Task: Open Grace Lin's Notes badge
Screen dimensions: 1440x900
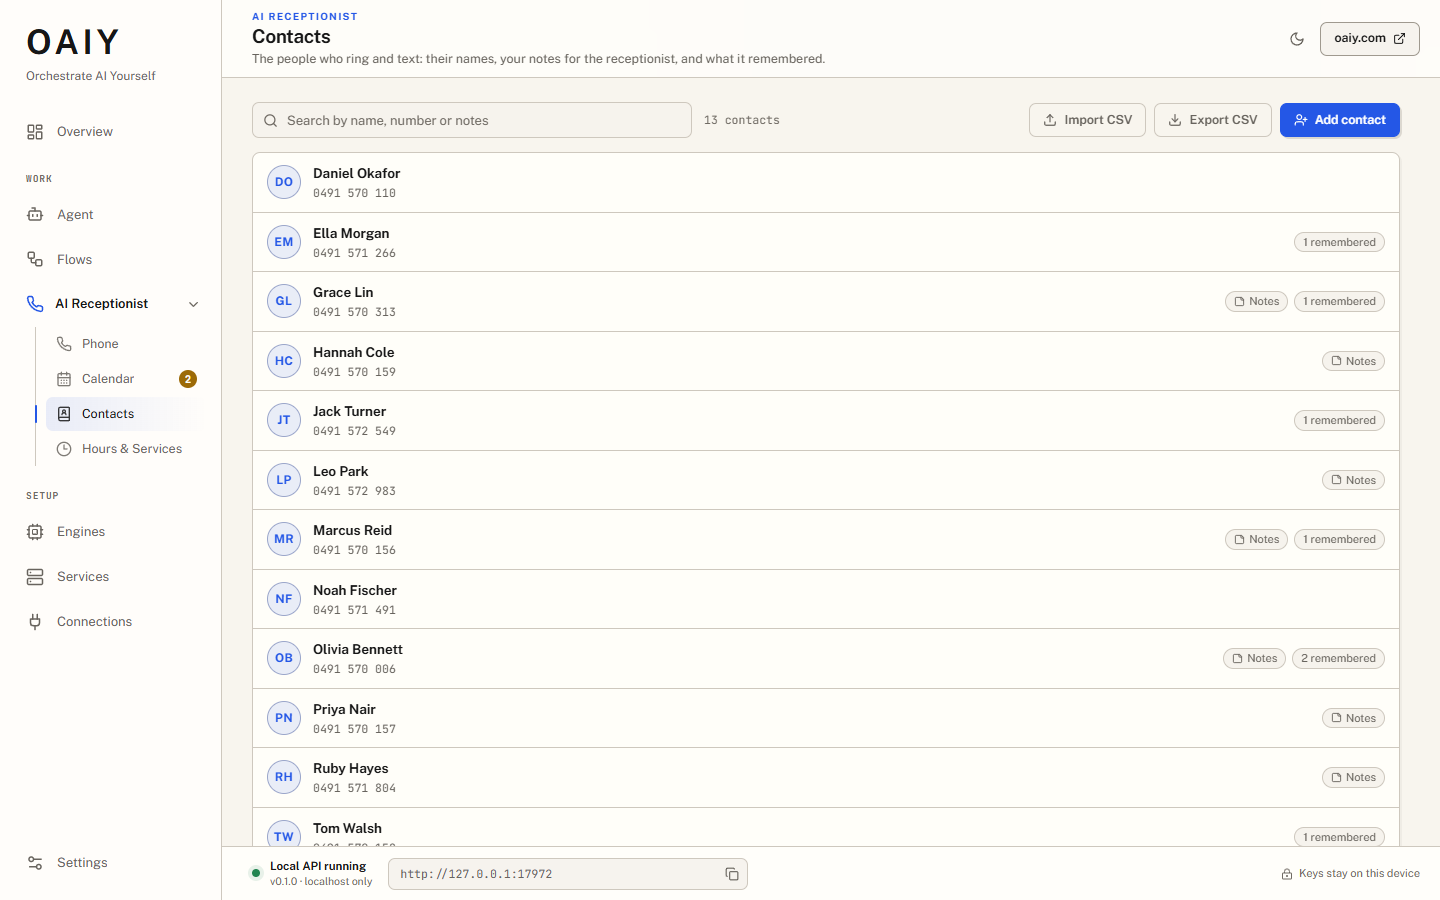Action: [1256, 301]
